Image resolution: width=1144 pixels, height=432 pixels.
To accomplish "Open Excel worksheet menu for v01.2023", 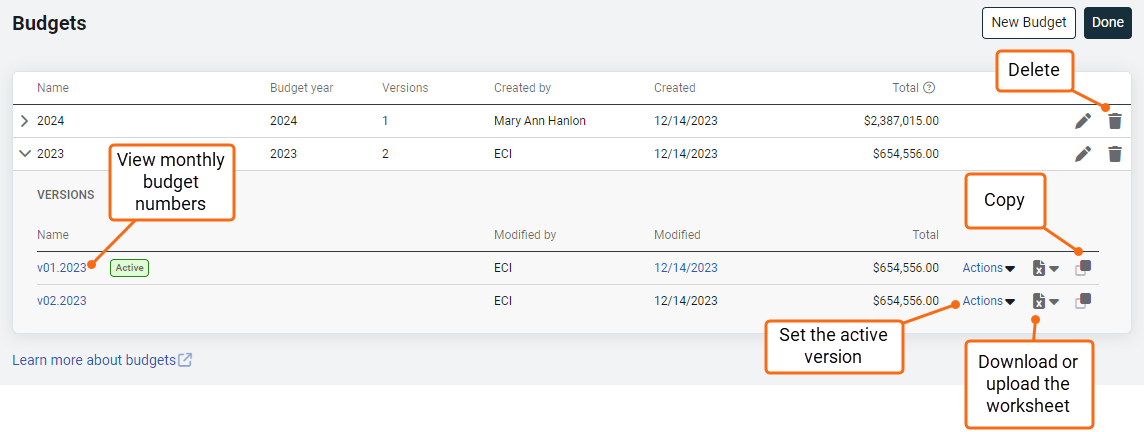I will point(1046,268).
